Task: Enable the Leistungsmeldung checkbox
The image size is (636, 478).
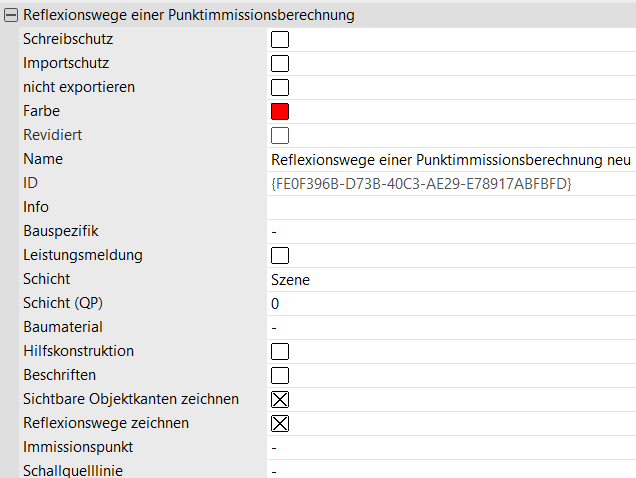Action: (280, 255)
